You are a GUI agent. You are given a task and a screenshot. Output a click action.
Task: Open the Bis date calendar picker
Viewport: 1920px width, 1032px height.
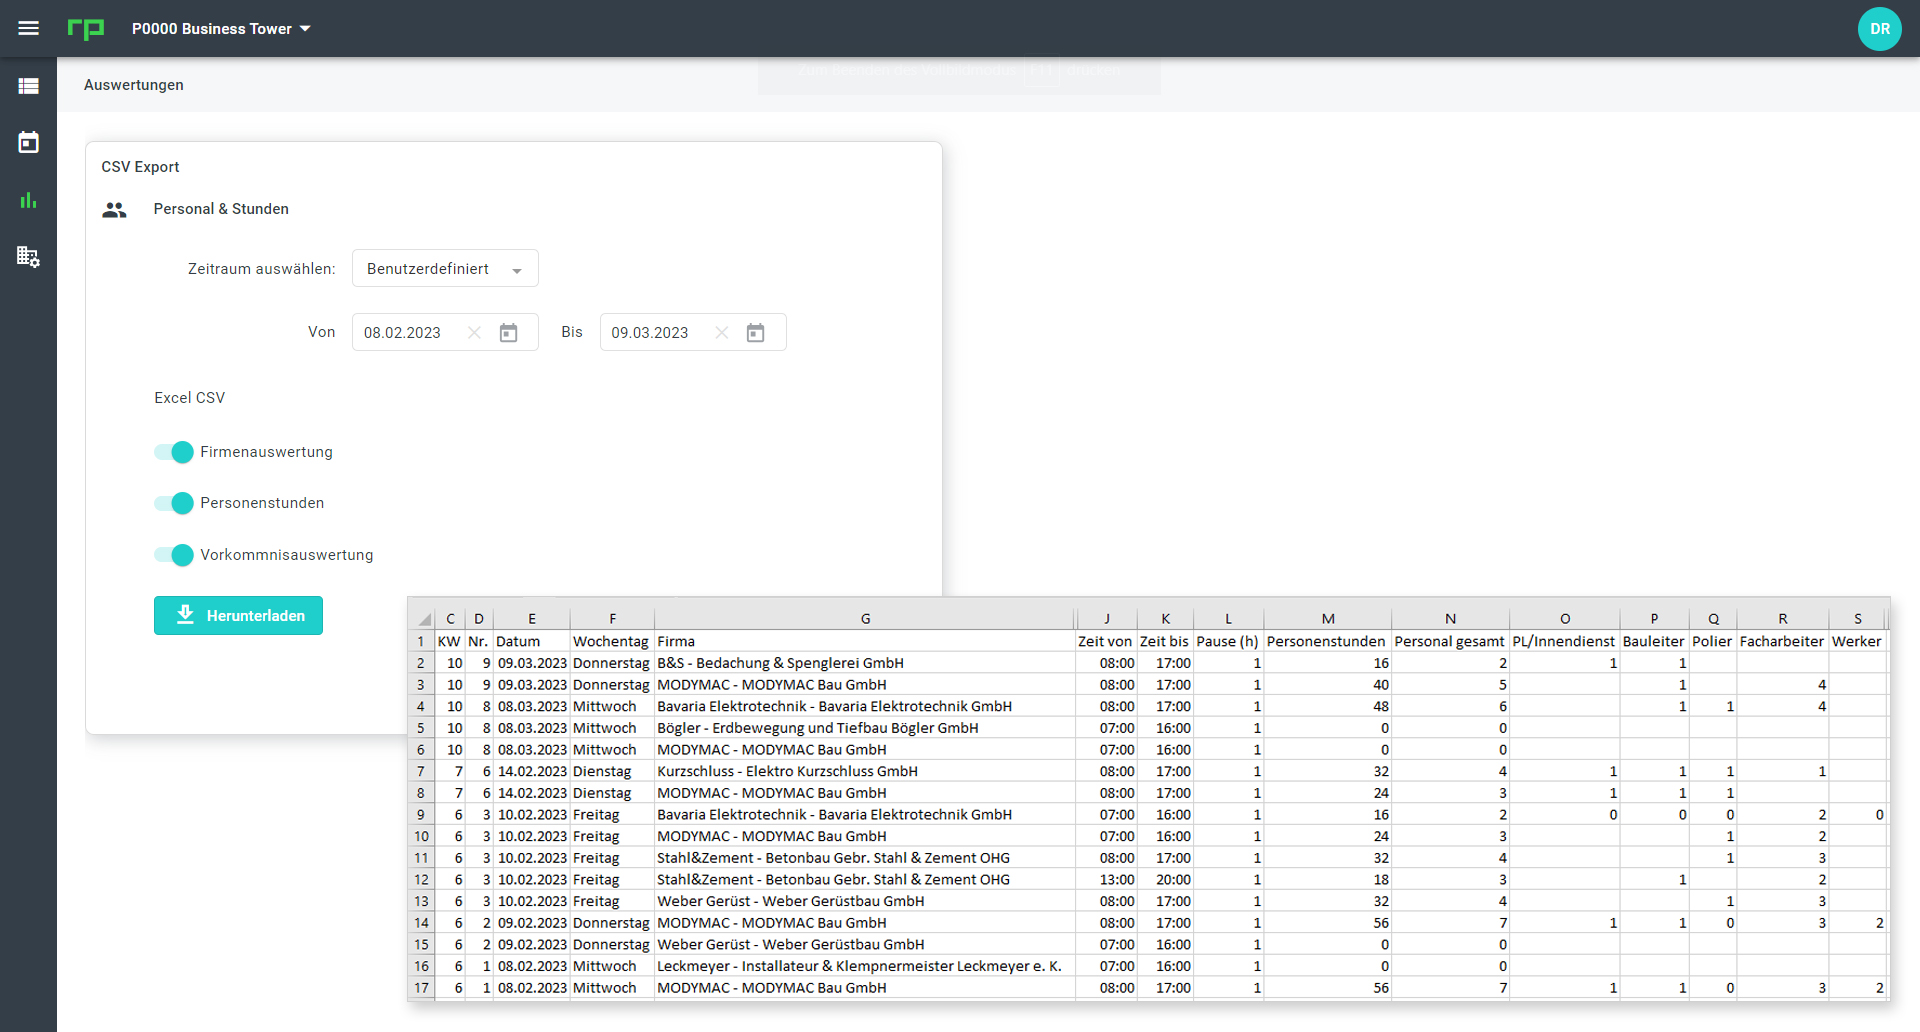tap(756, 333)
